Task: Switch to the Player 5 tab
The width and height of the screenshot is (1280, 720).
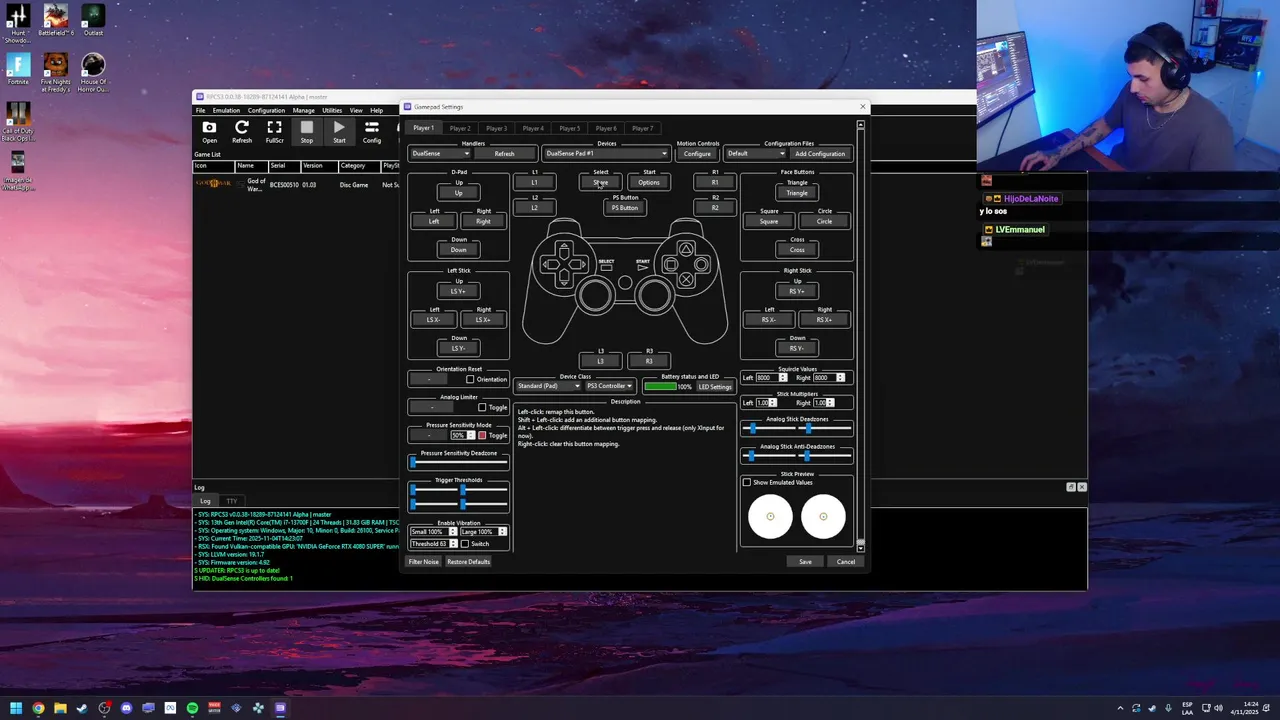Action: pos(570,128)
